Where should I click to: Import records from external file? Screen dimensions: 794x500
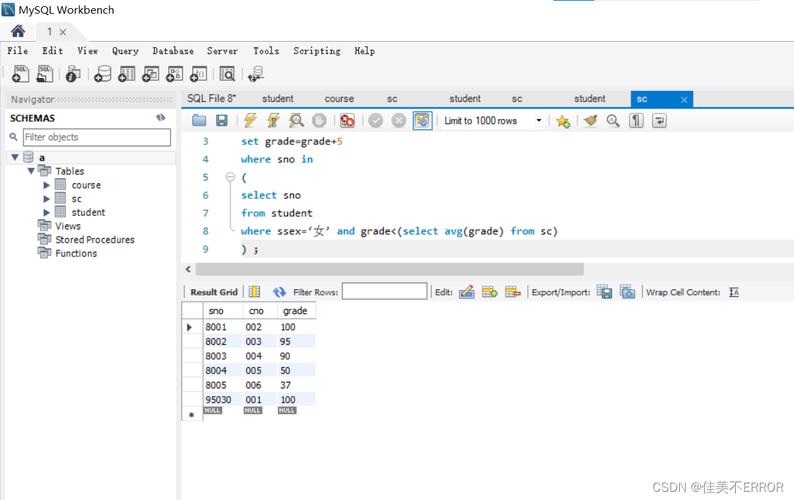(x=627, y=292)
